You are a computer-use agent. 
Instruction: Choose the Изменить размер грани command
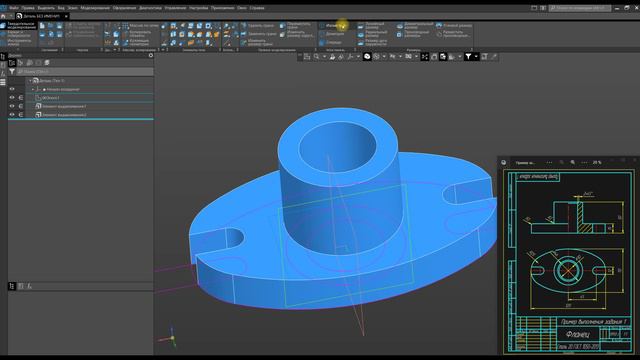pyautogui.click(x=257, y=42)
